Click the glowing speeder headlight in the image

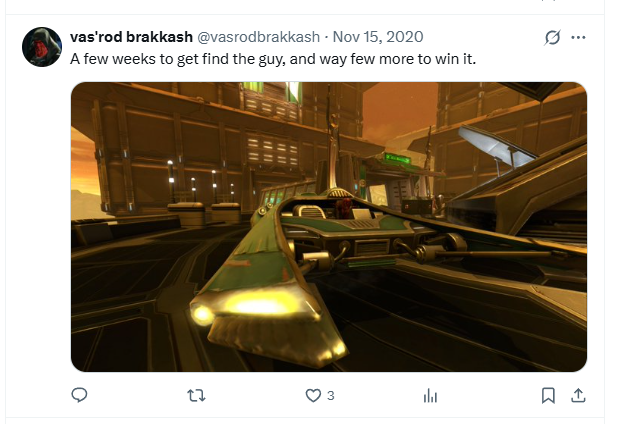pyautogui.click(x=256, y=305)
